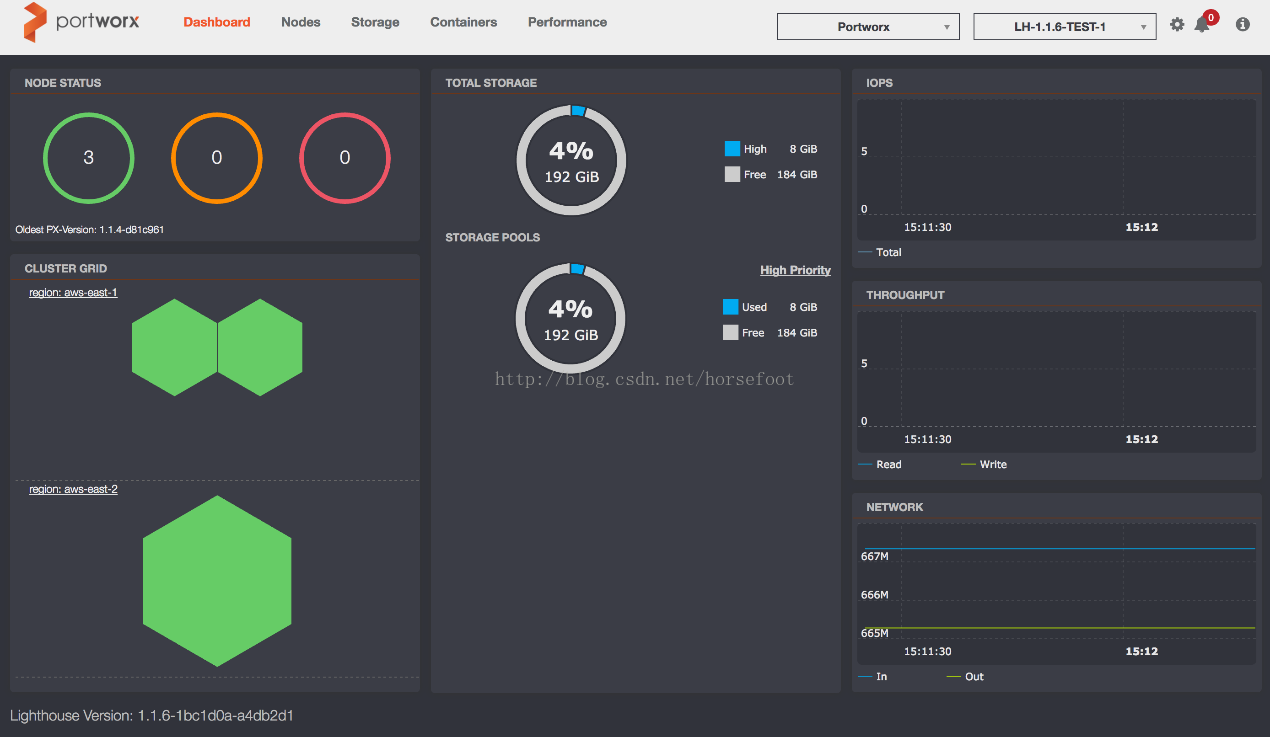The height and width of the screenshot is (737, 1270).
Task: Click the High Priority link
Action: pyautogui.click(x=795, y=270)
